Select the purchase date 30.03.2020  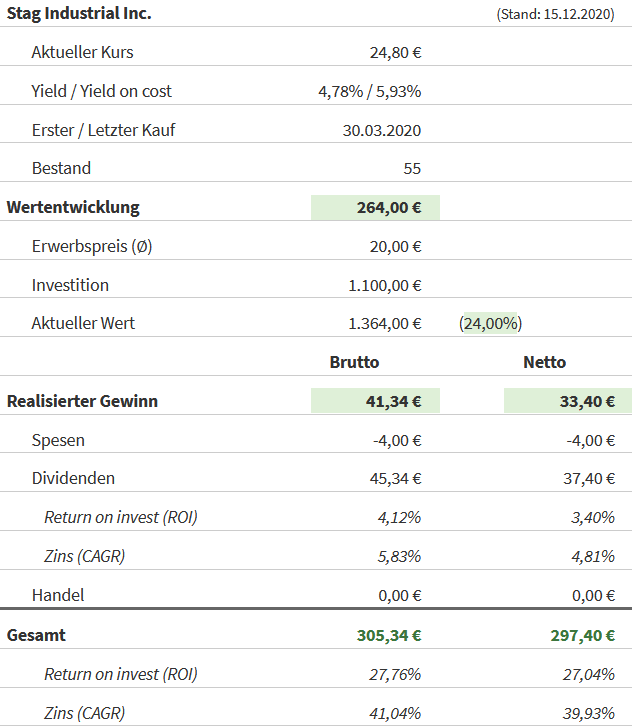(x=381, y=130)
